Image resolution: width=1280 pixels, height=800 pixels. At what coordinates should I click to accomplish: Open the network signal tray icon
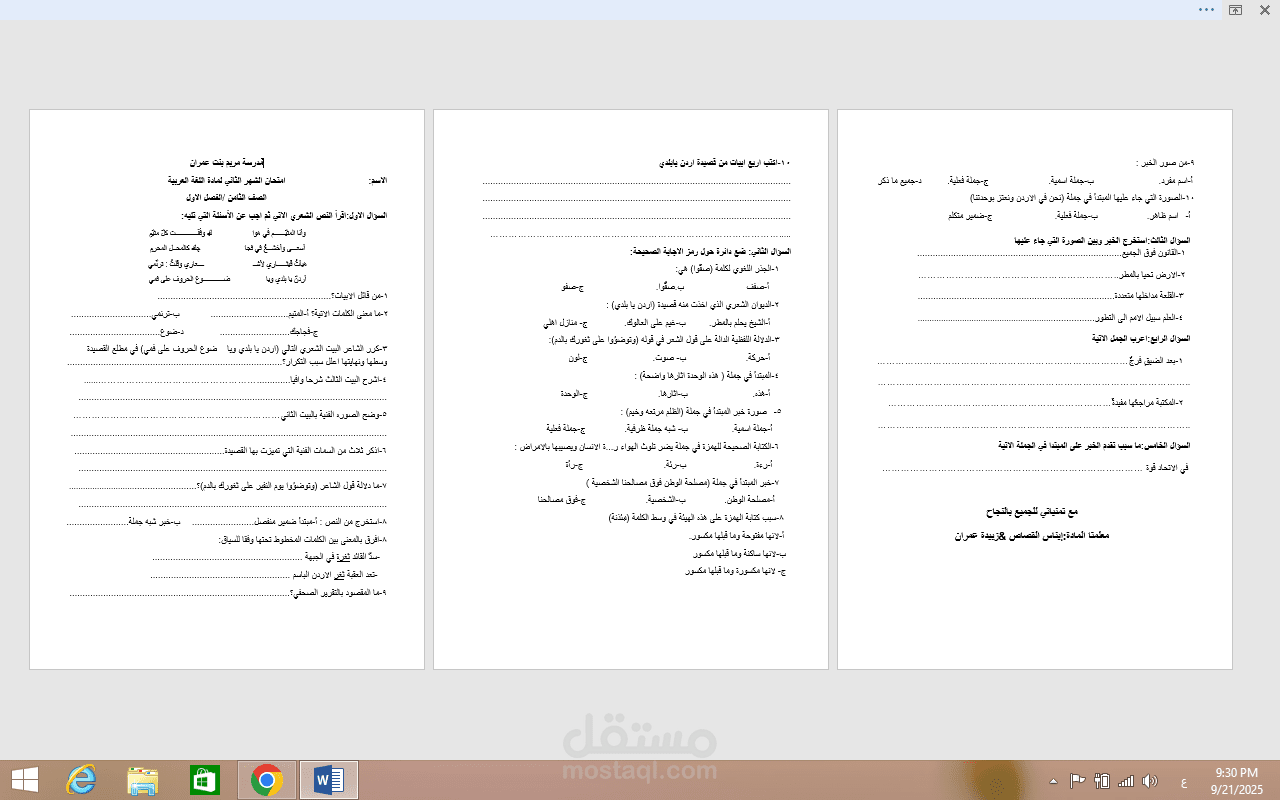click(x=1126, y=781)
